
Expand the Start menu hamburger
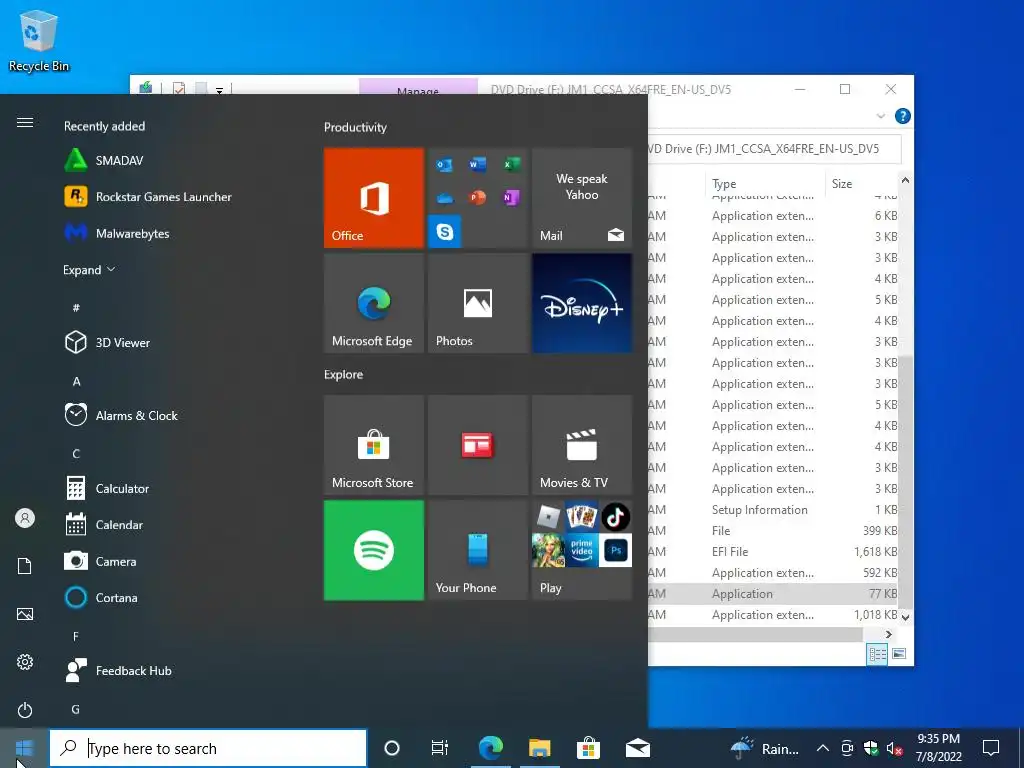point(25,123)
